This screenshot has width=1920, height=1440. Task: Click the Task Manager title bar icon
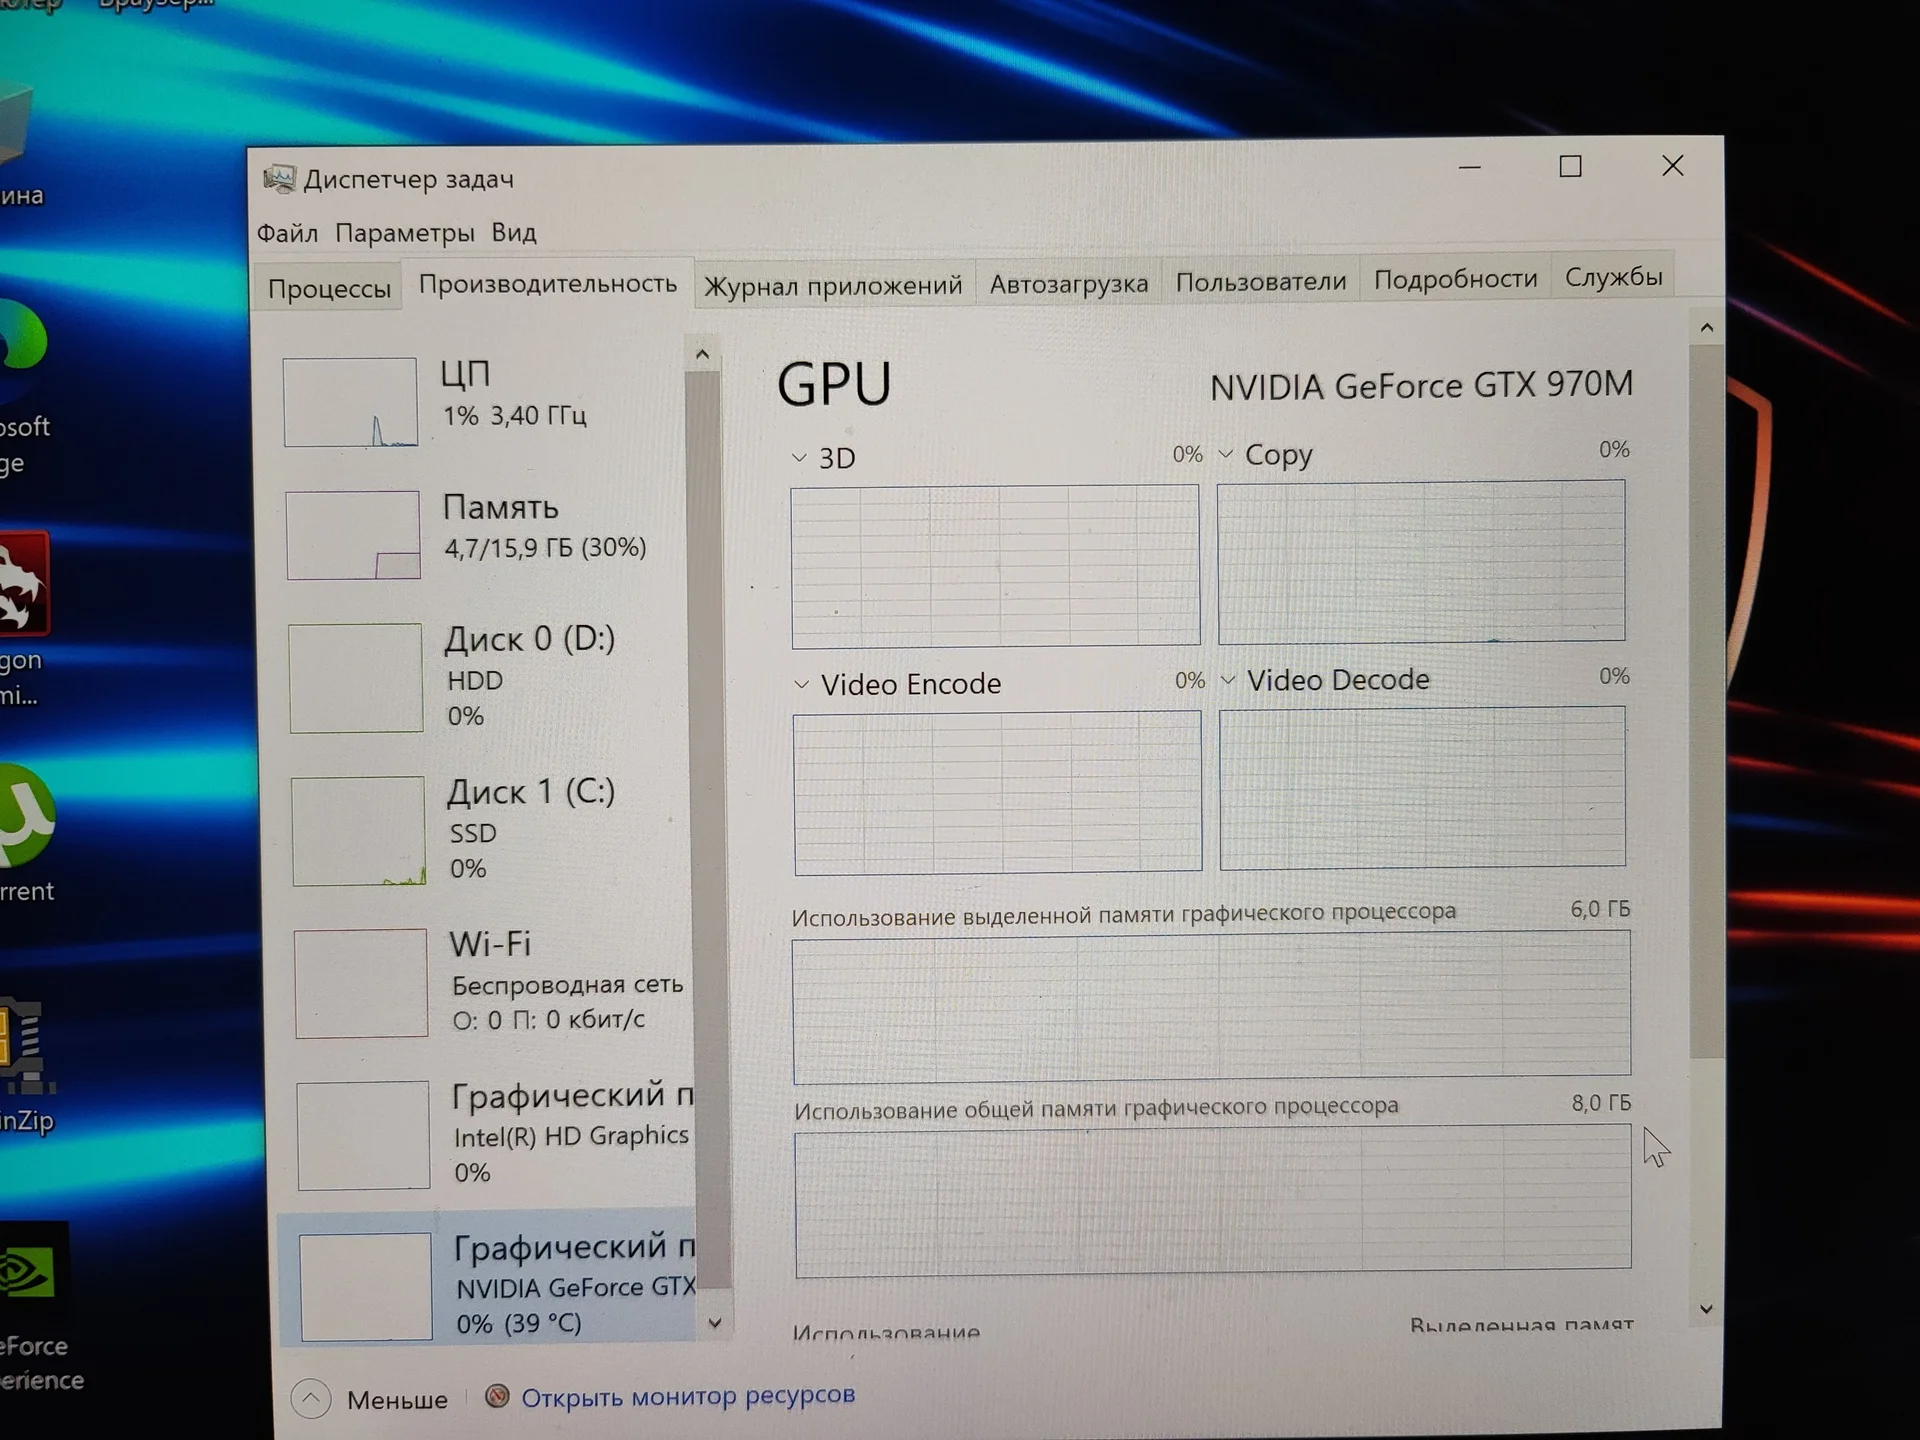[279, 179]
